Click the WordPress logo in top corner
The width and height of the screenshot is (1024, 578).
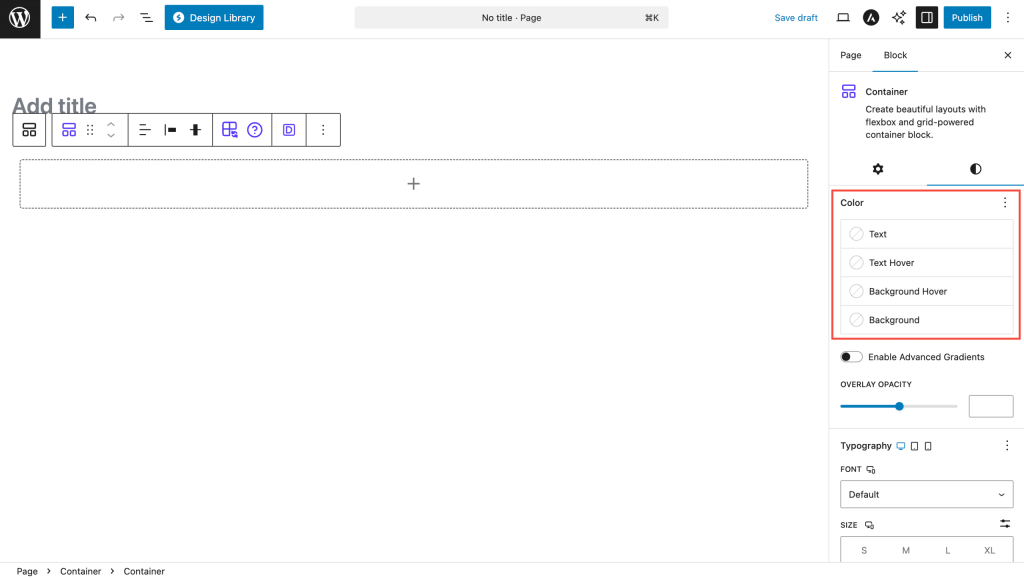[x=20, y=18]
